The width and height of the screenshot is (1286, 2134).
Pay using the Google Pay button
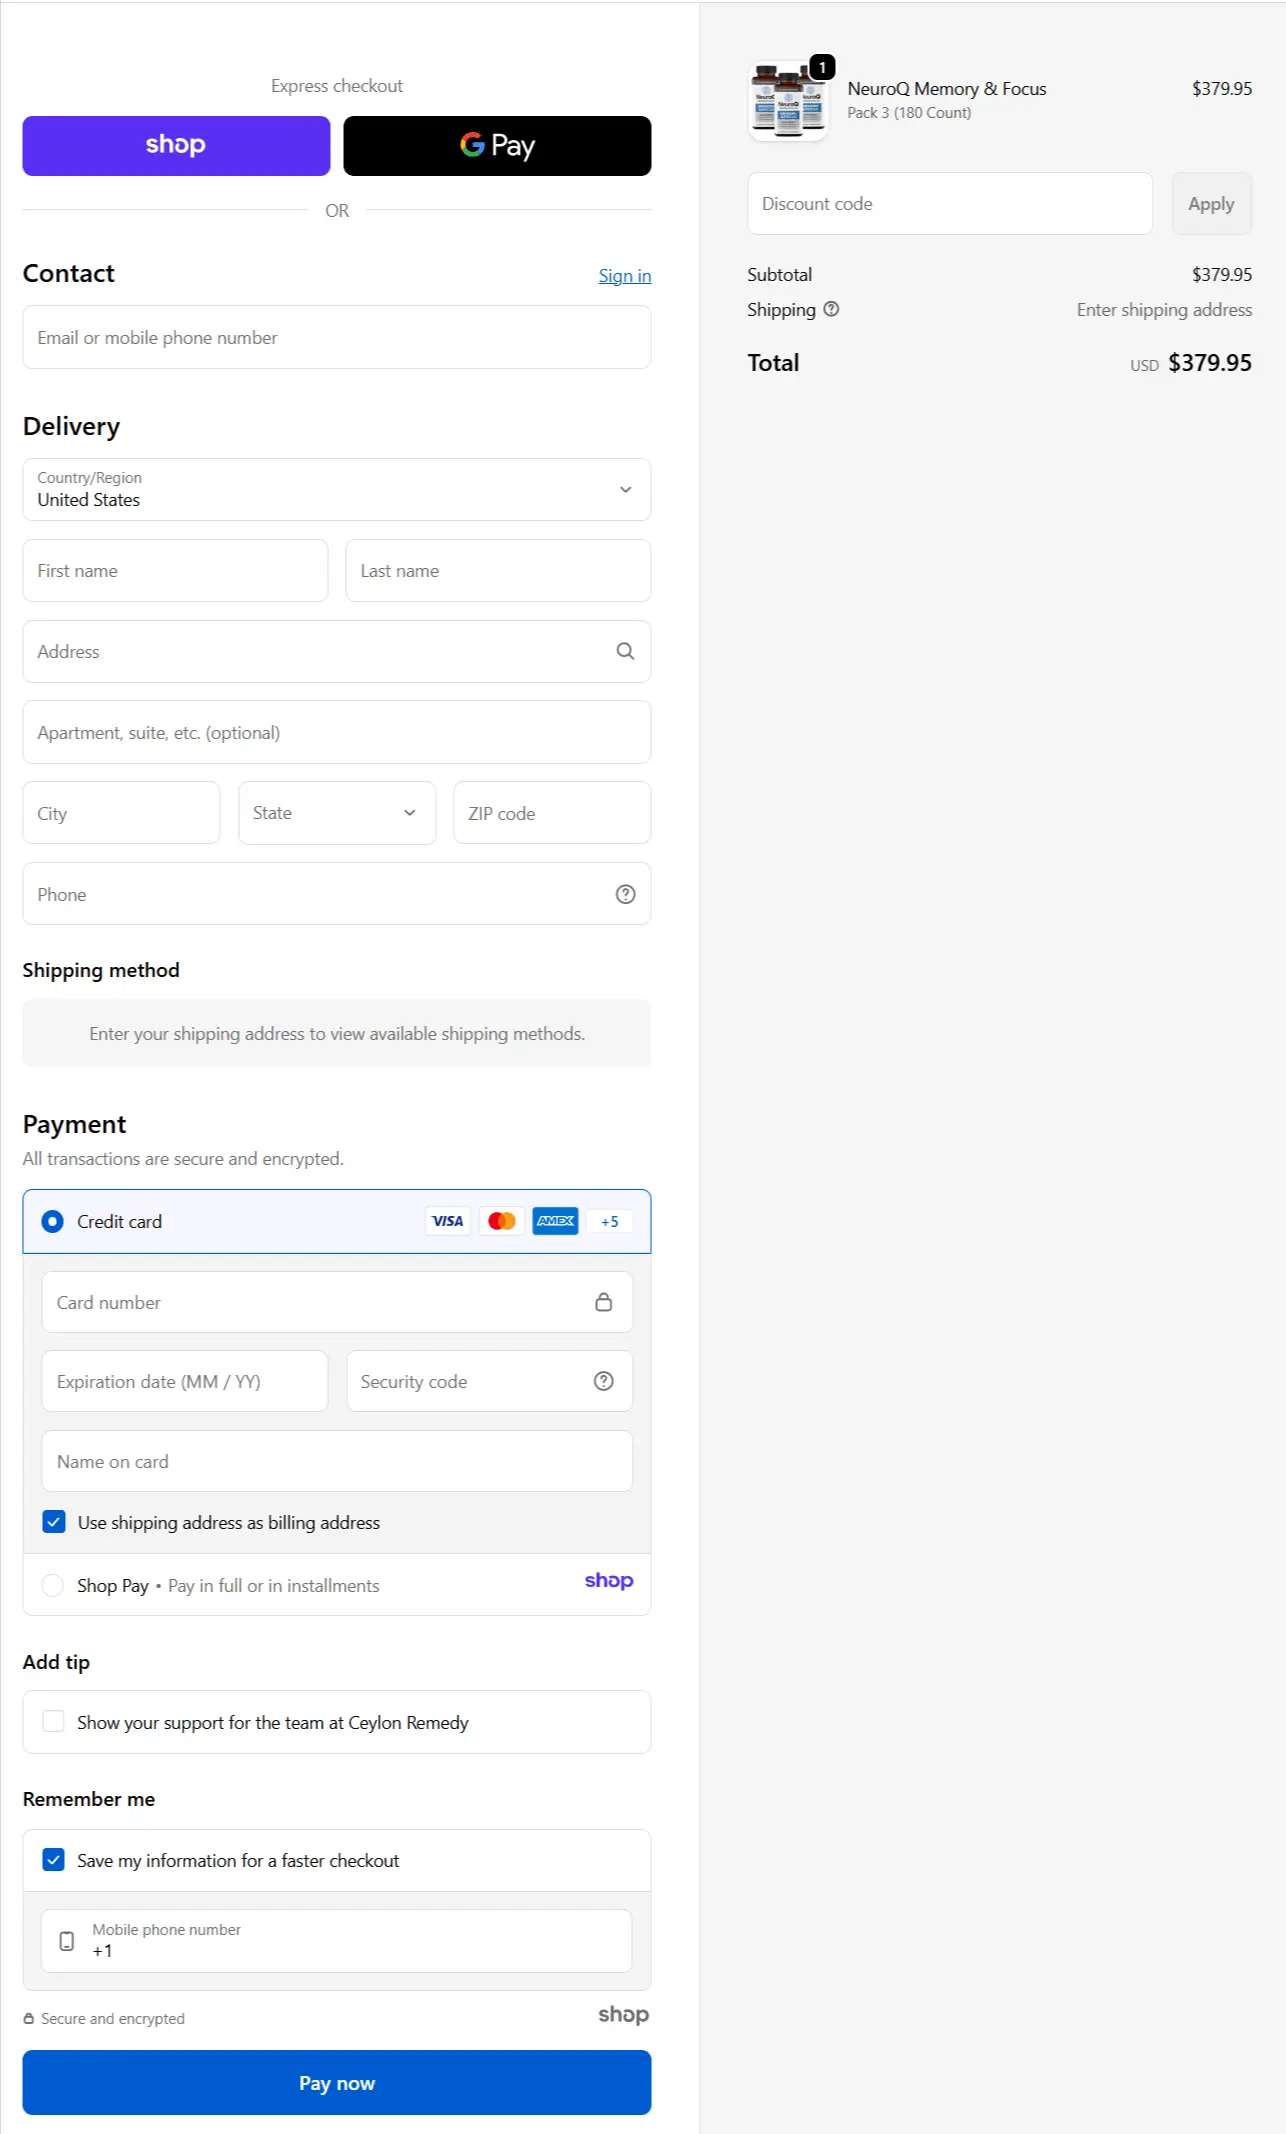tap(497, 146)
